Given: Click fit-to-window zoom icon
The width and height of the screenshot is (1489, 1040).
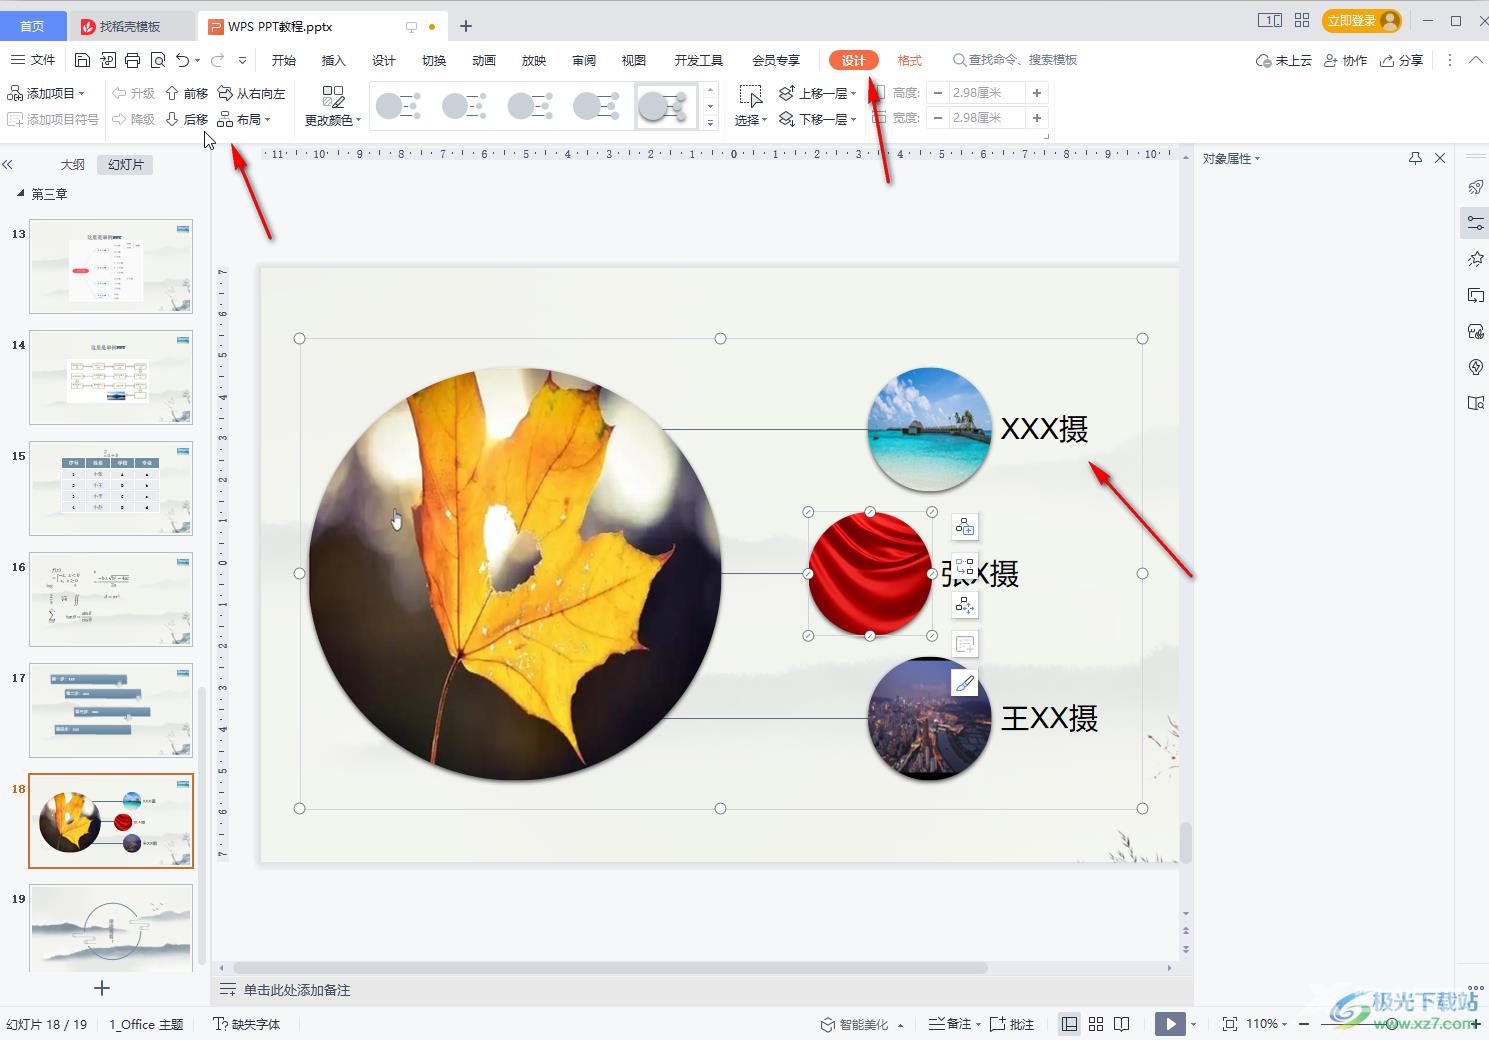Looking at the screenshot, I should tap(1230, 1024).
